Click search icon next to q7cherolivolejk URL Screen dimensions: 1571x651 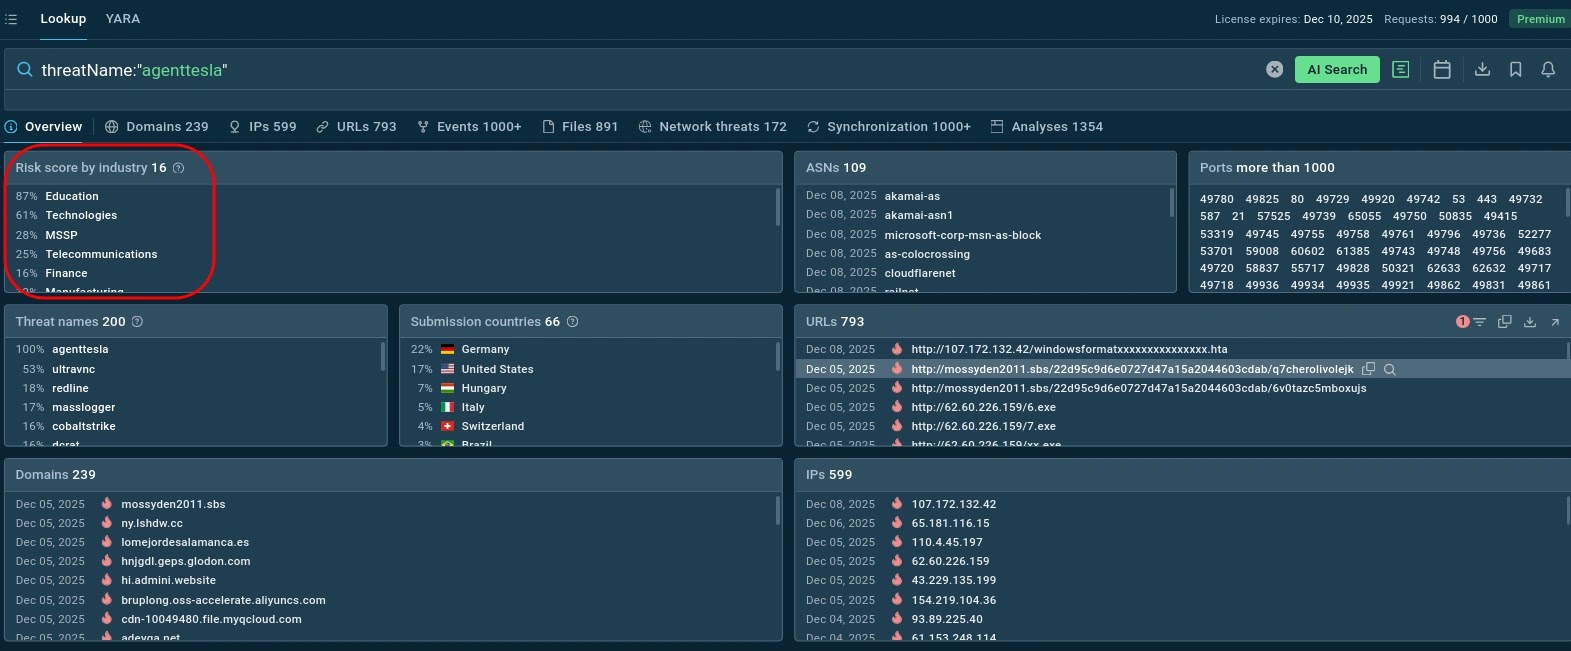1390,370
